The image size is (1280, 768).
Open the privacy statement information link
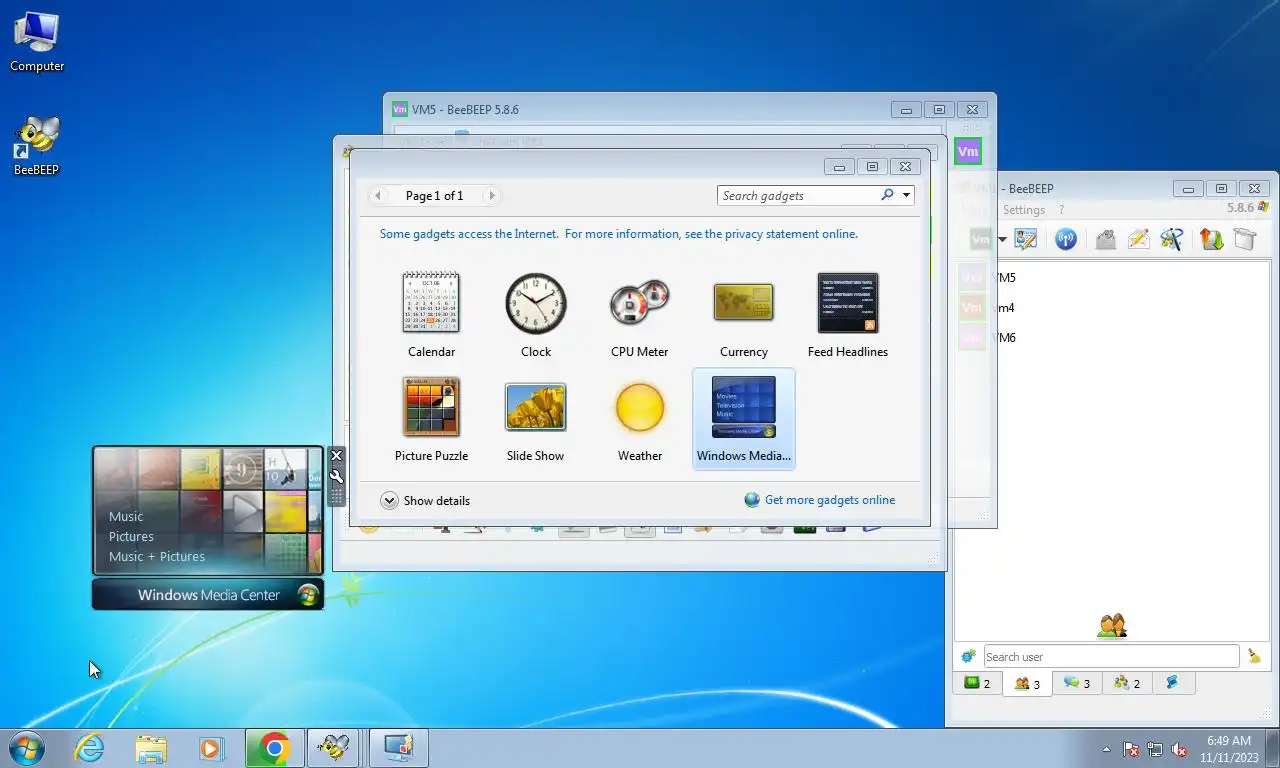[x=618, y=234]
